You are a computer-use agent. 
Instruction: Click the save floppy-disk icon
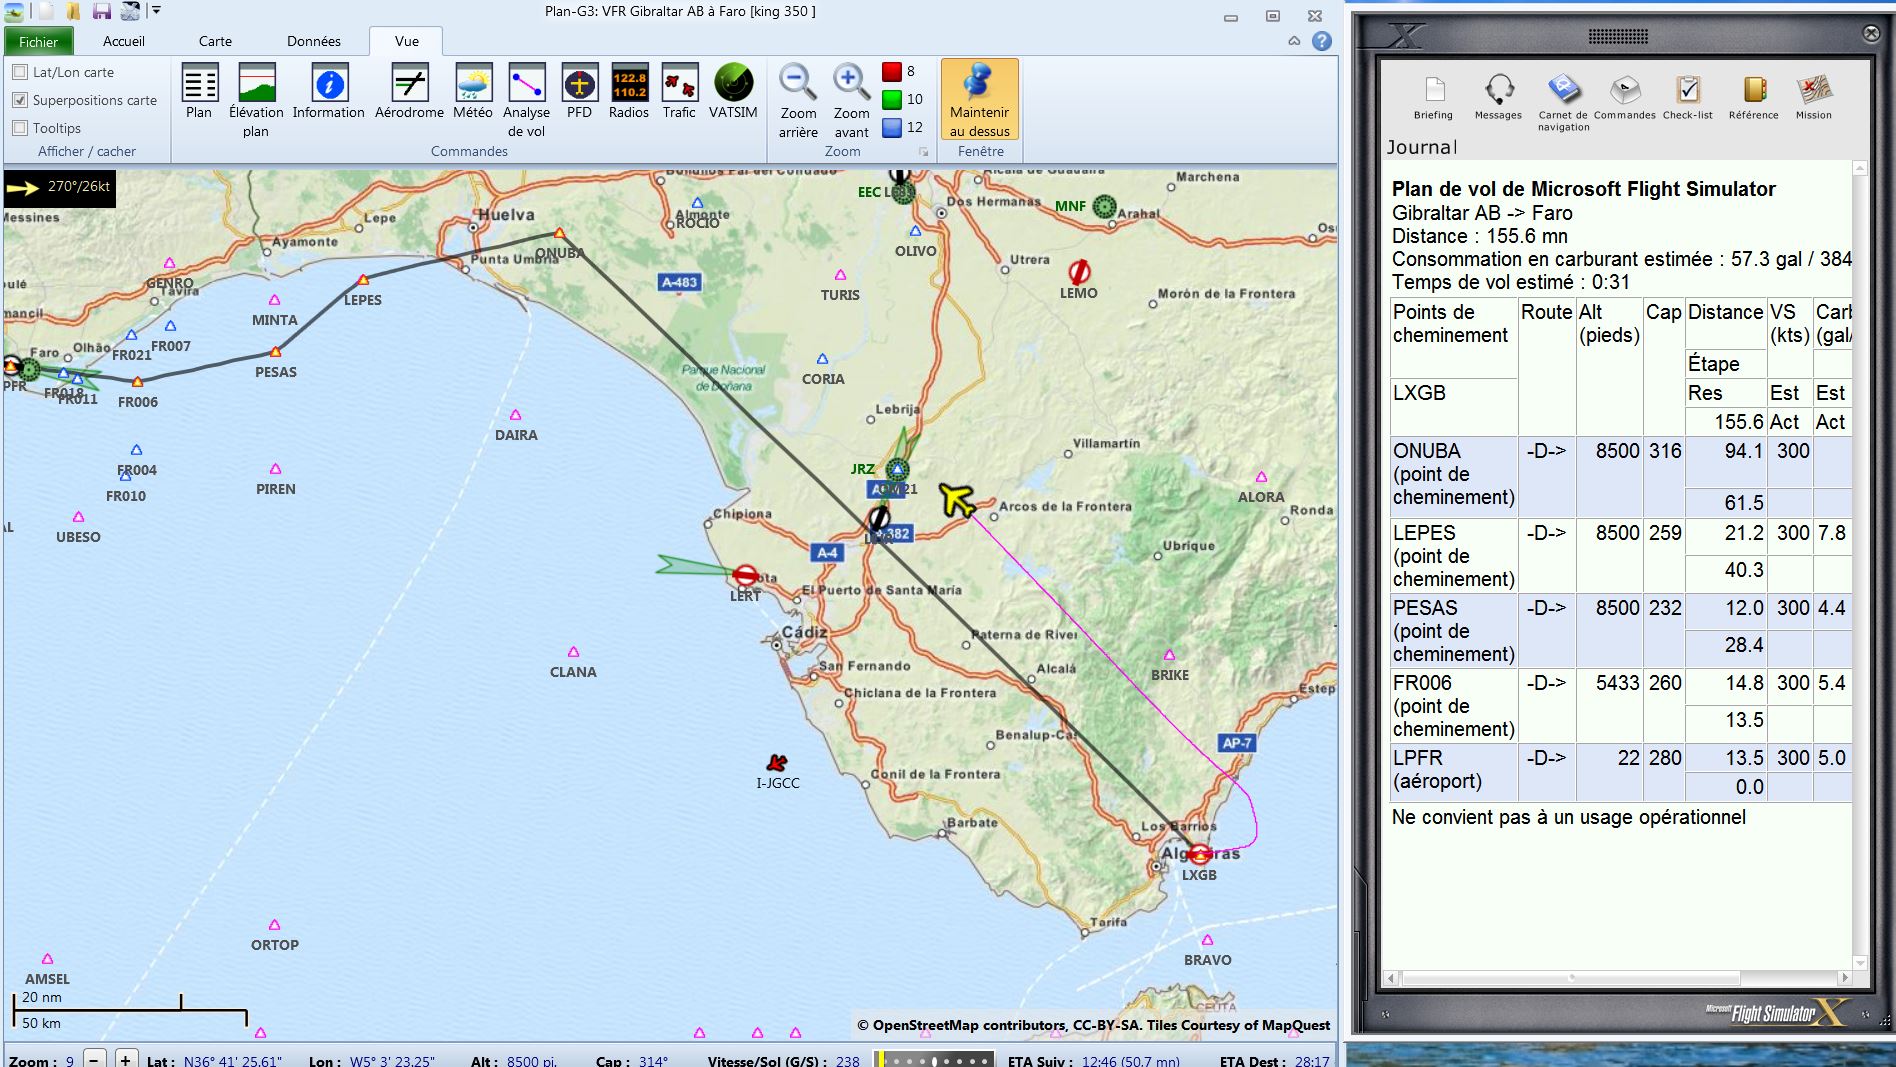(101, 11)
